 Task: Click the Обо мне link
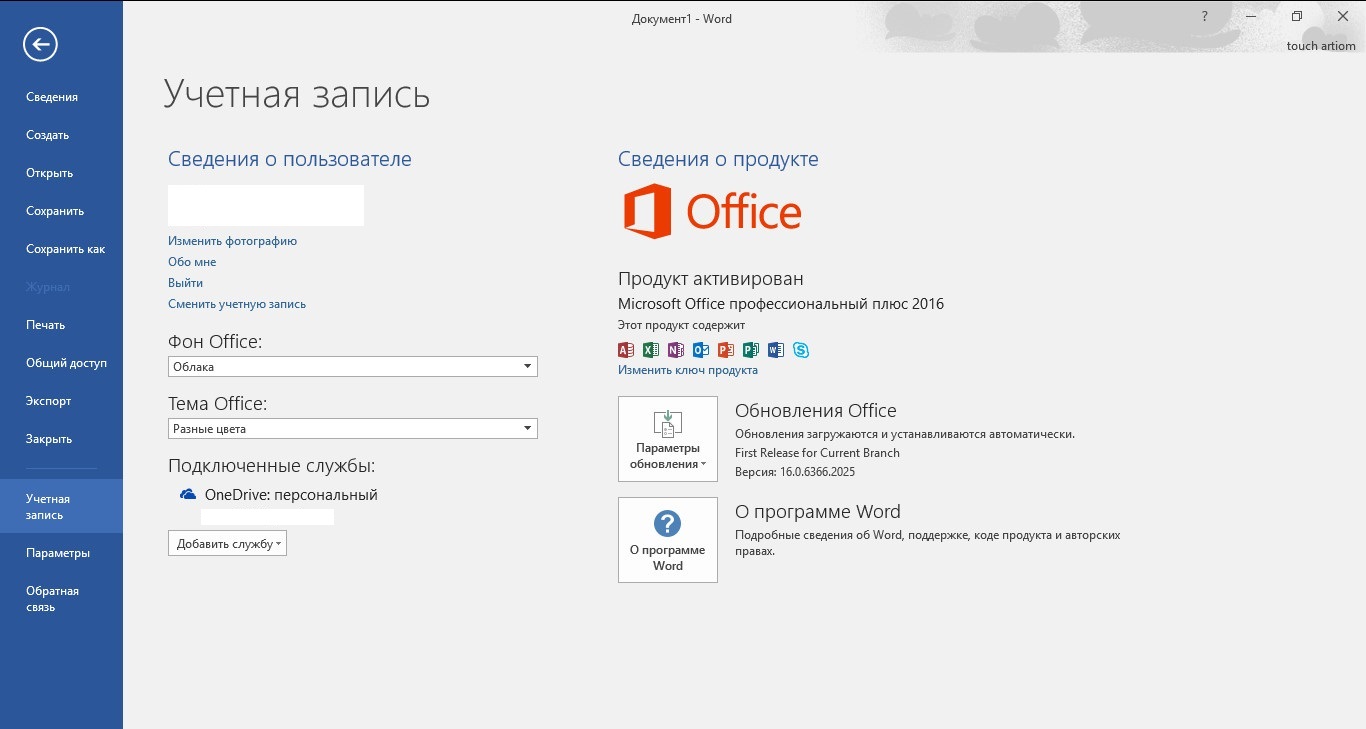[192, 262]
